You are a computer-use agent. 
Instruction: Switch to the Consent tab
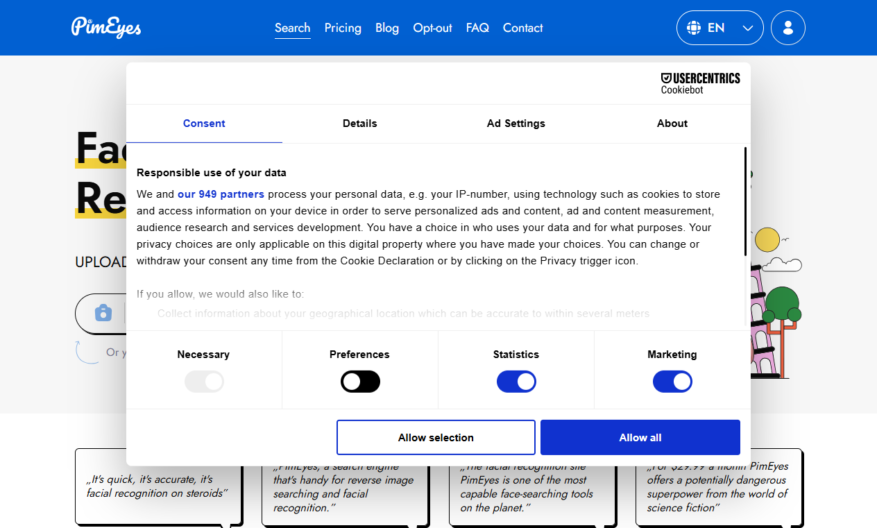tap(204, 124)
